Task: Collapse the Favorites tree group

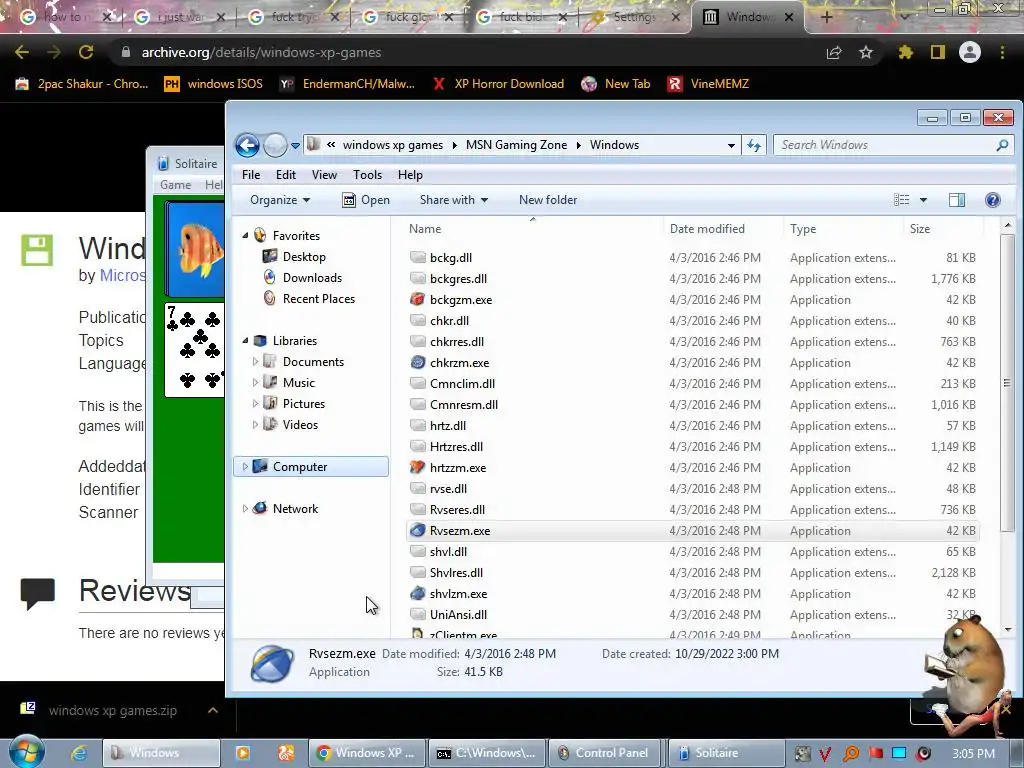Action: click(x=246, y=235)
